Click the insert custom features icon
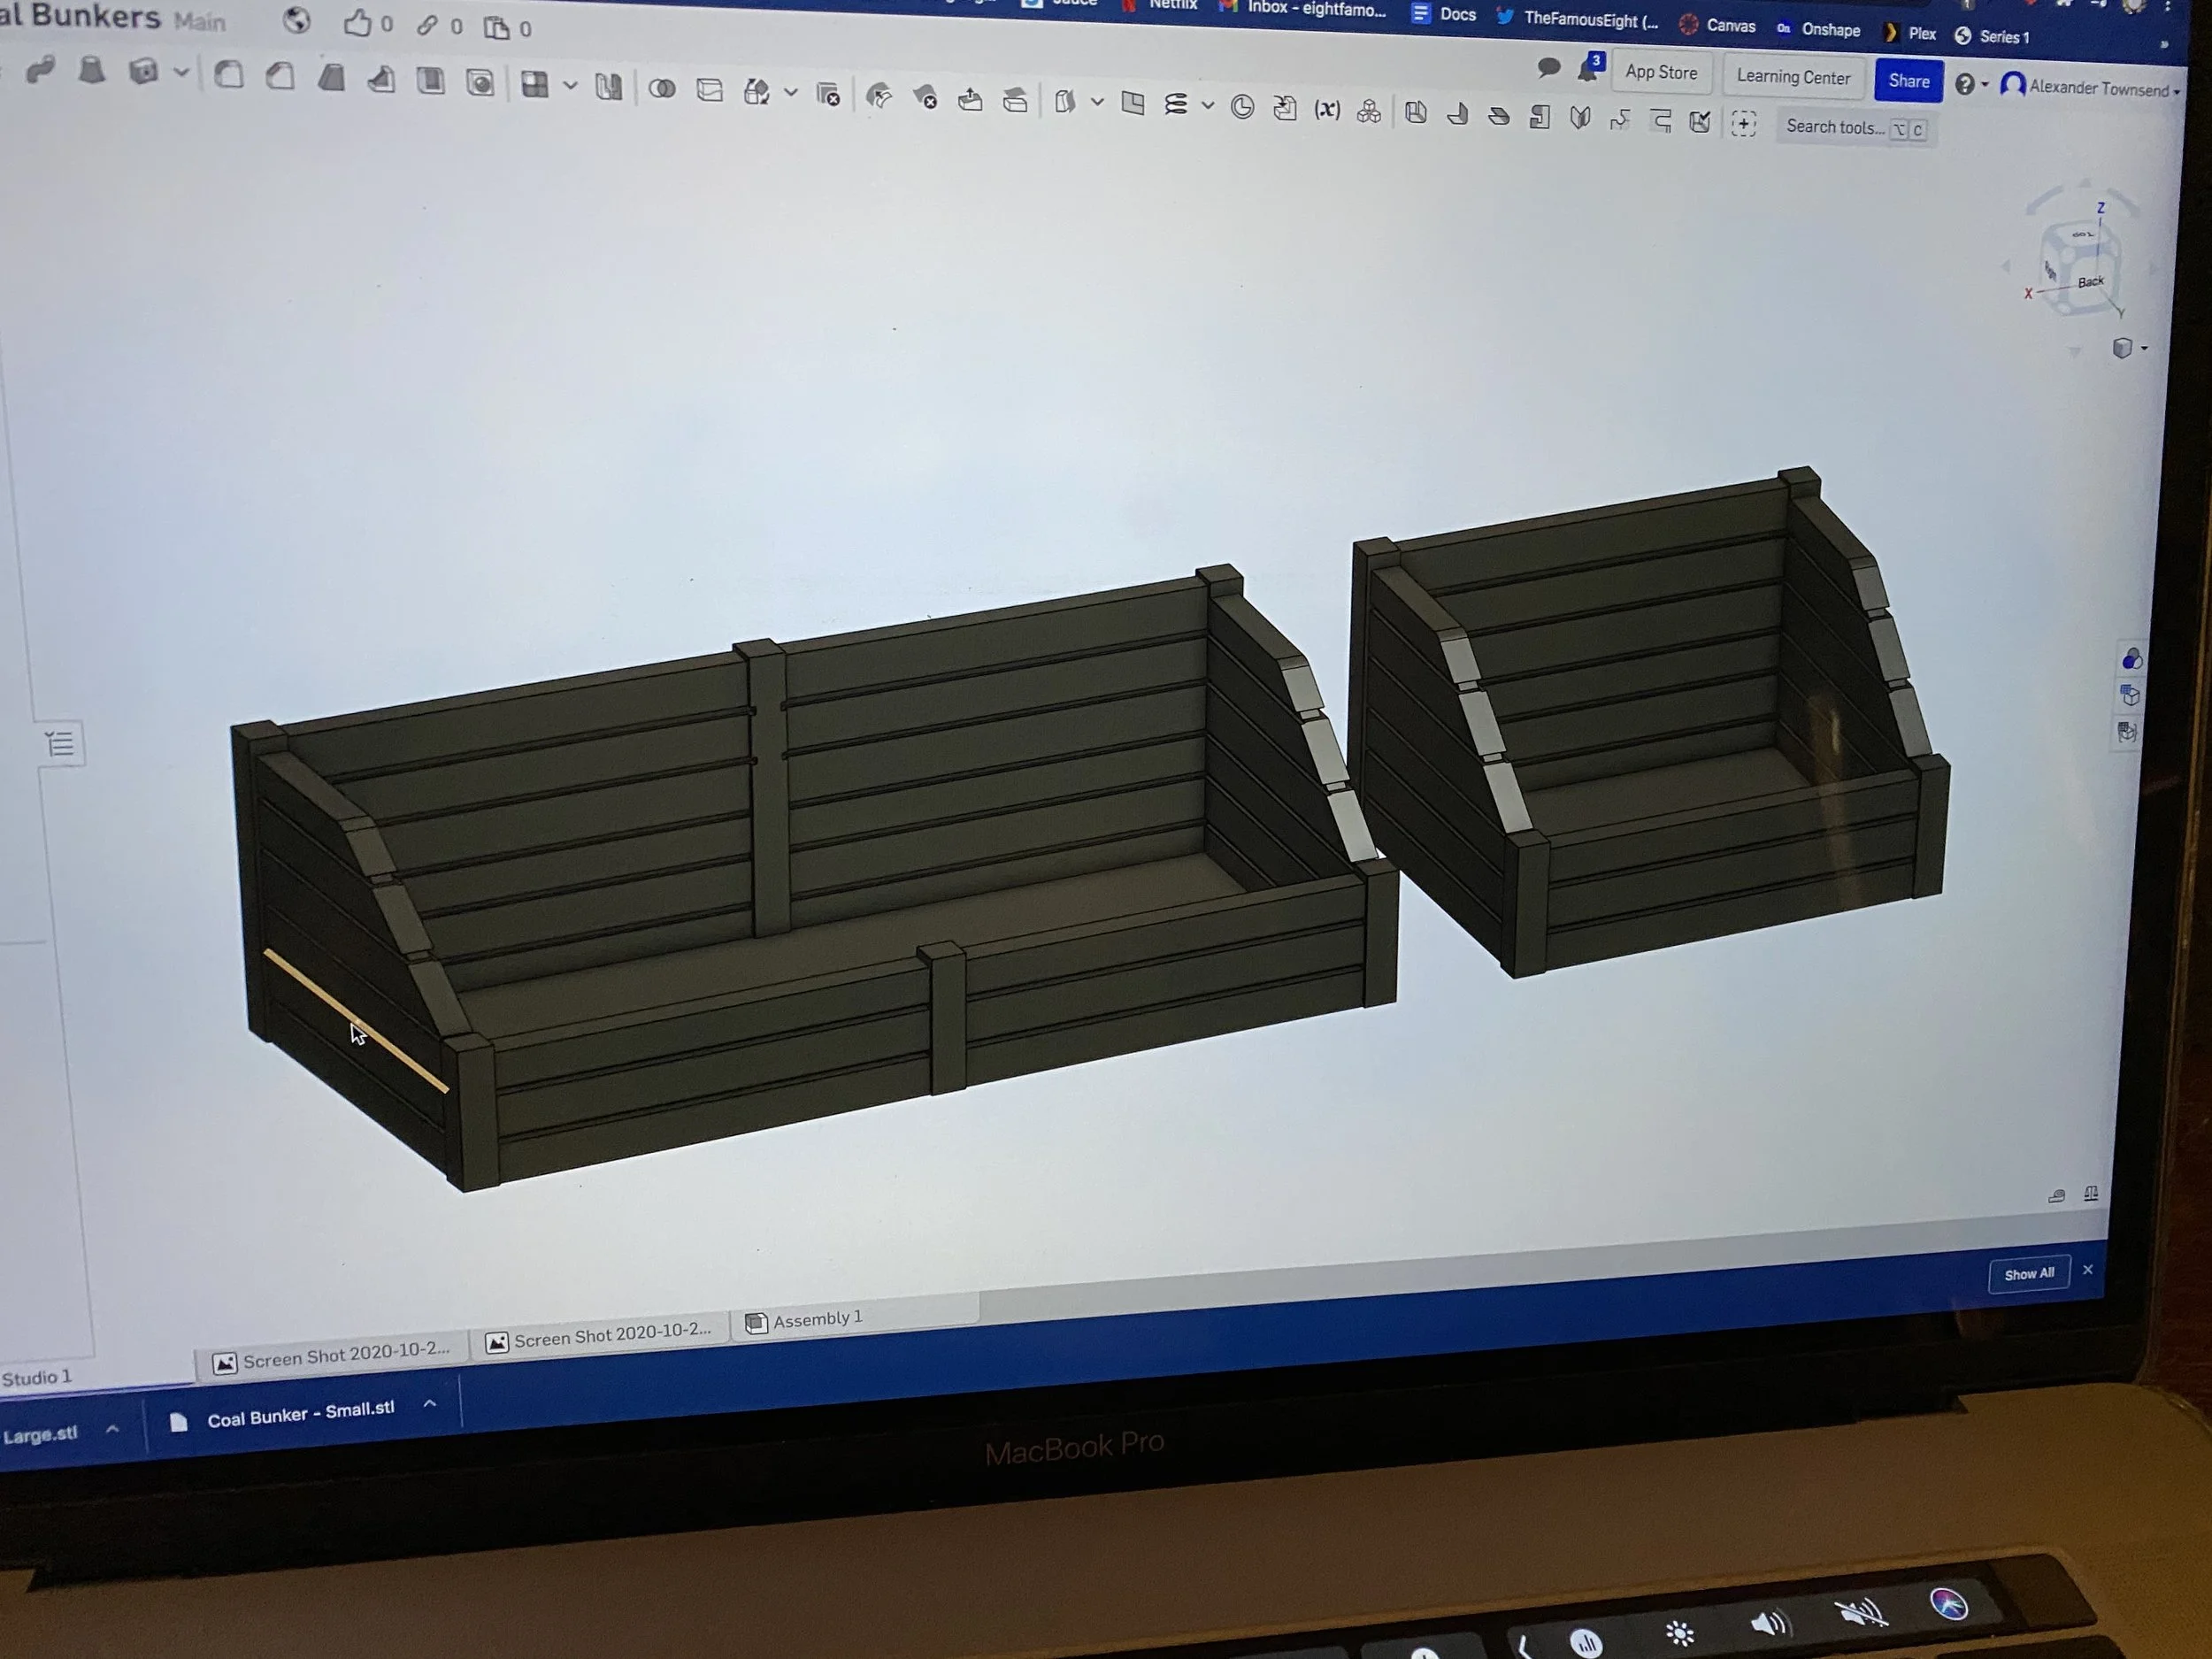This screenshot has width=2212, height=1659. click(x=1743, y=124)
